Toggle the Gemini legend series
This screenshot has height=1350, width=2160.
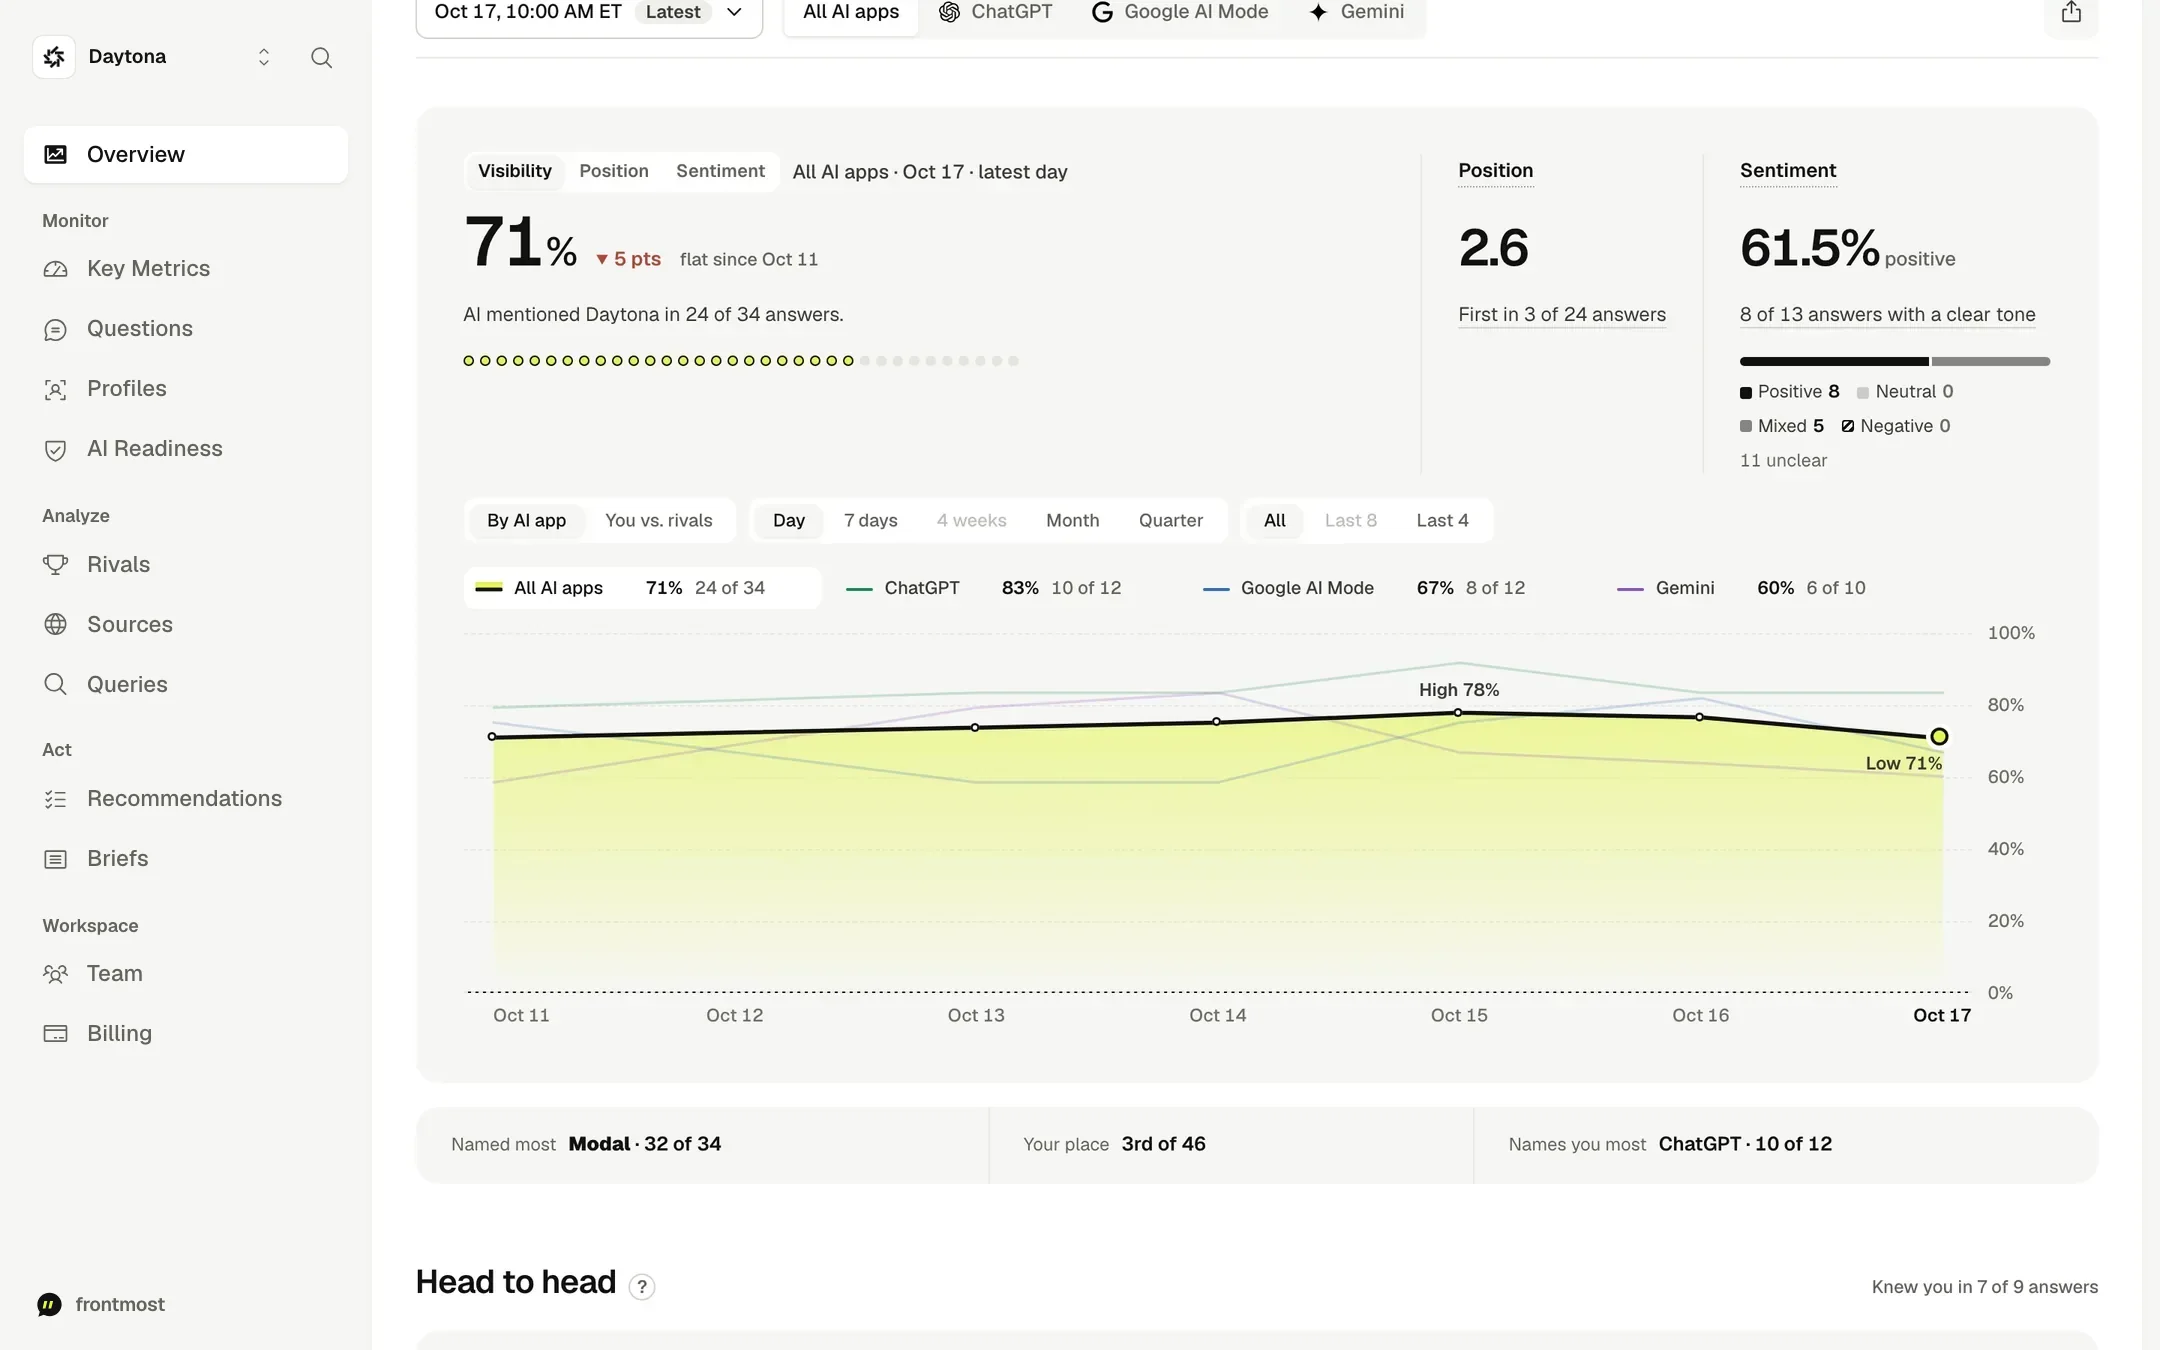coord(1741,589)
